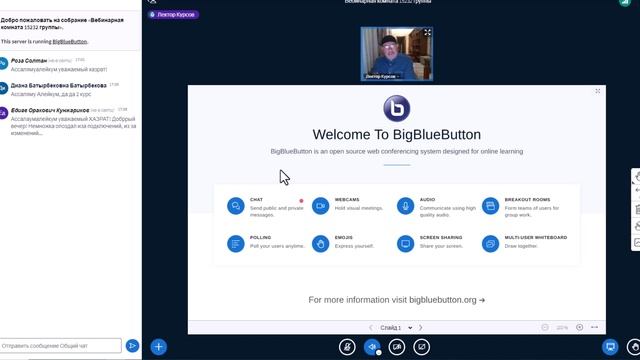This screenshot has width=640, height=360.
Task: Toggle the screen share button
Action: 422,347
